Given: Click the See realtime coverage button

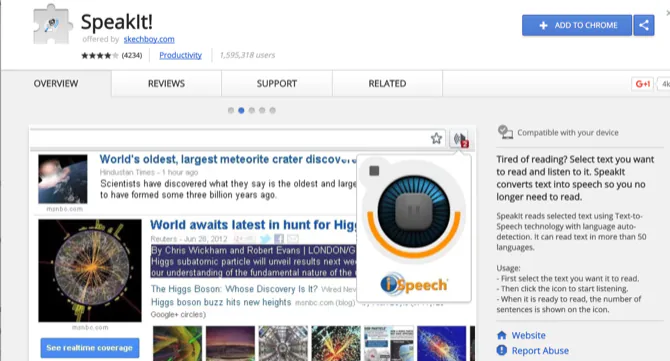Looking at the screenshot, I should [90, 348].
